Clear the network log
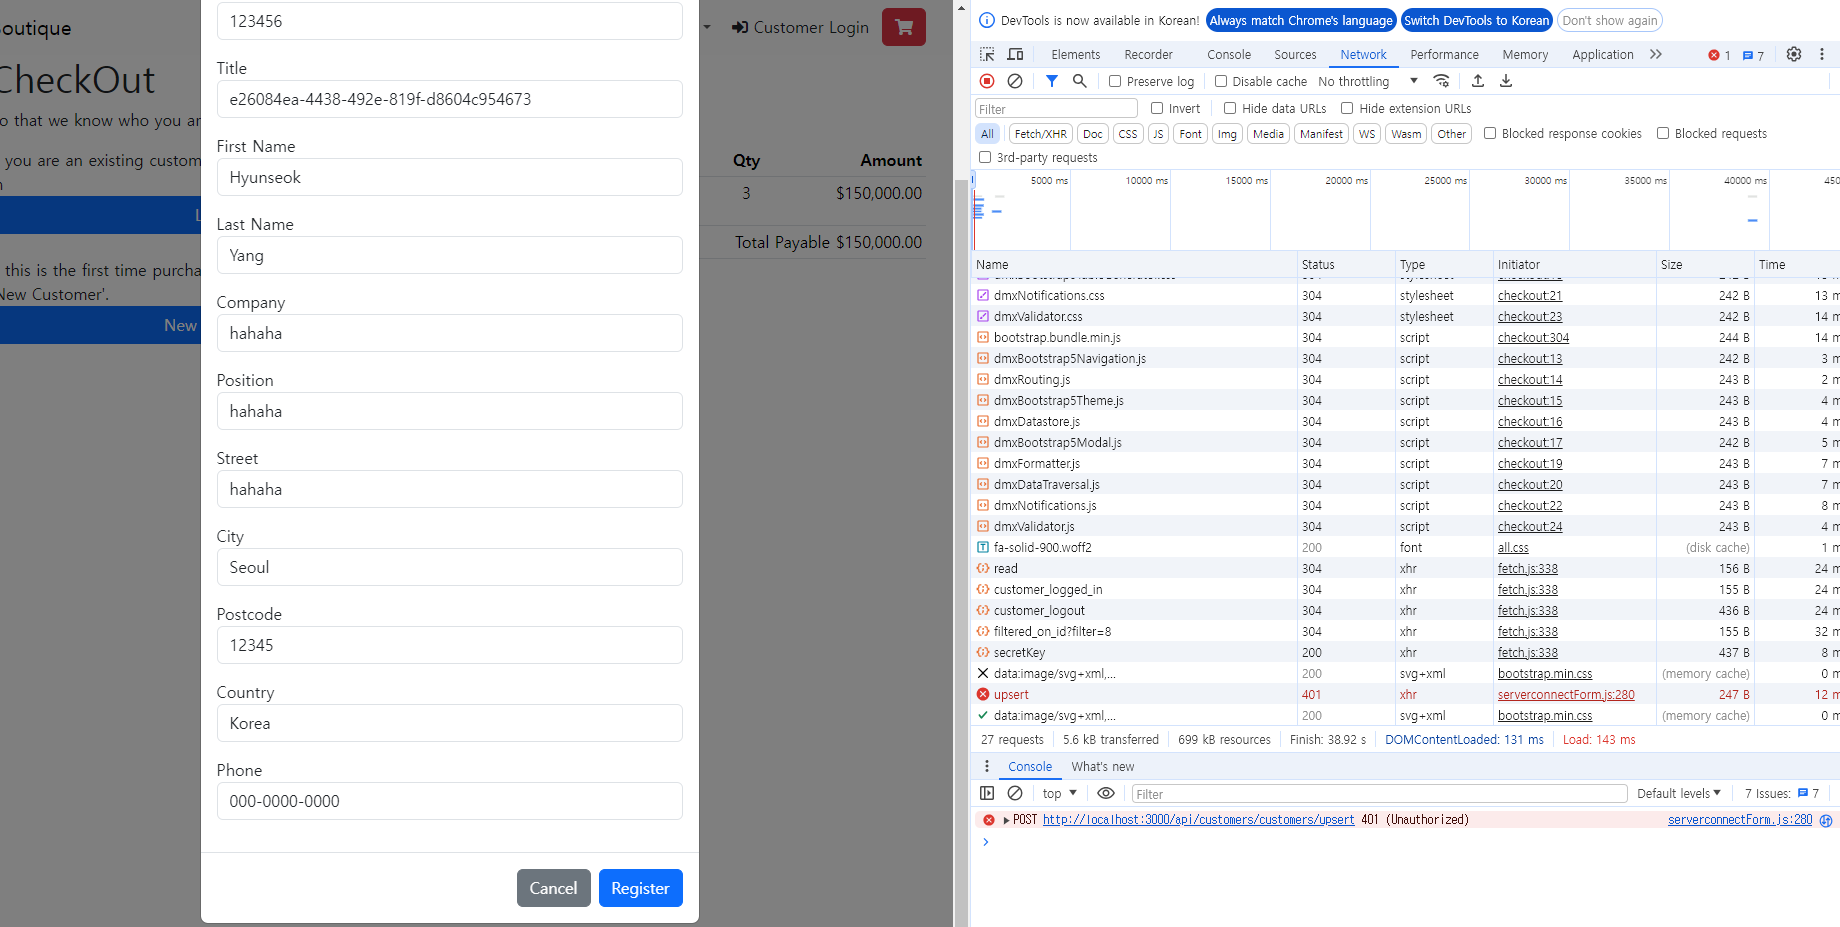 [x=1015, y=81]
